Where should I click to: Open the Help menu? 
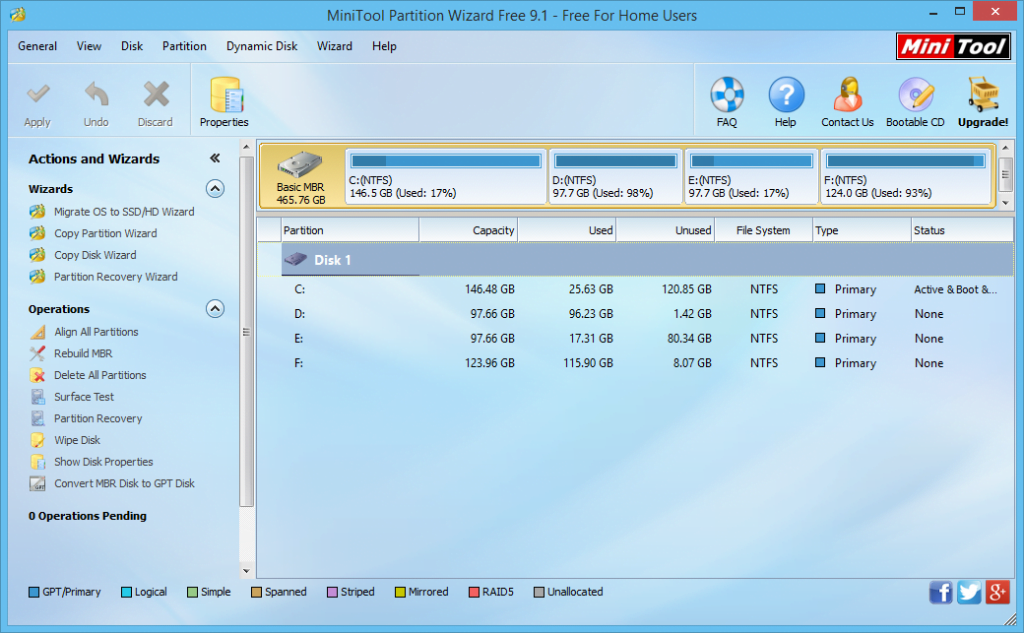point(384,46)
